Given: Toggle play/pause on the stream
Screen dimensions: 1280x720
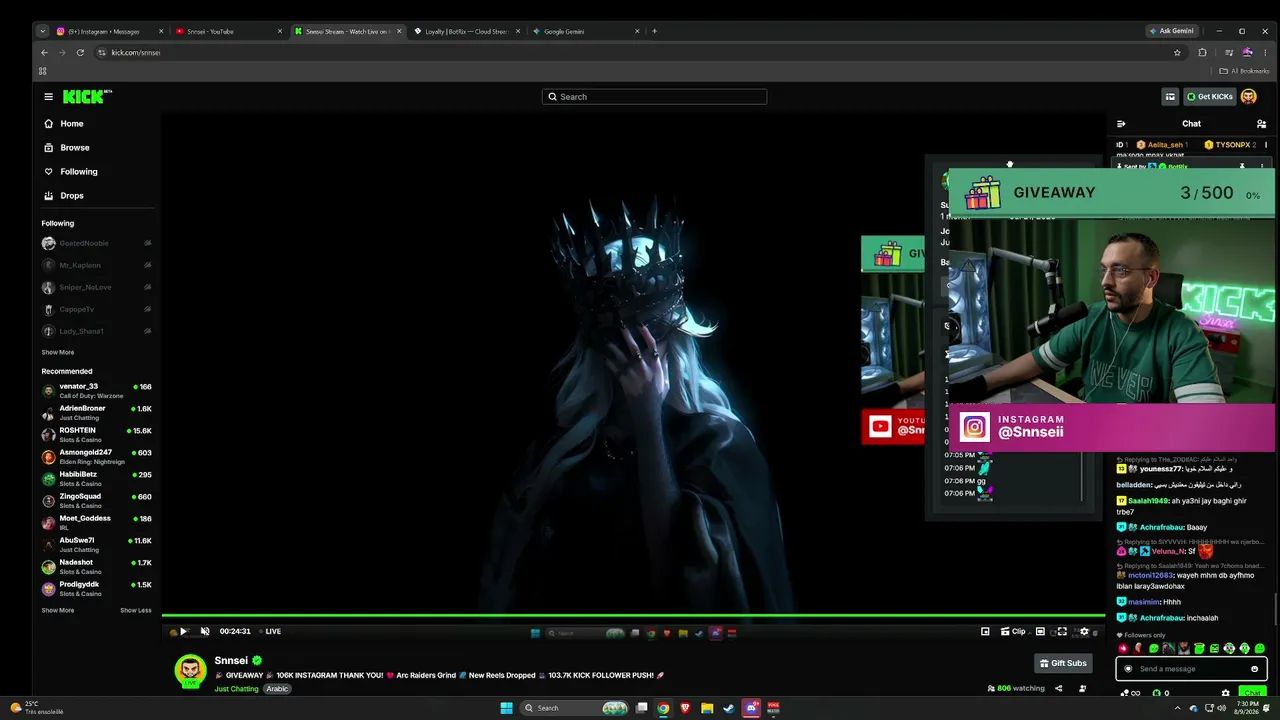Looking at the screenshot, I should pos(183,632).
